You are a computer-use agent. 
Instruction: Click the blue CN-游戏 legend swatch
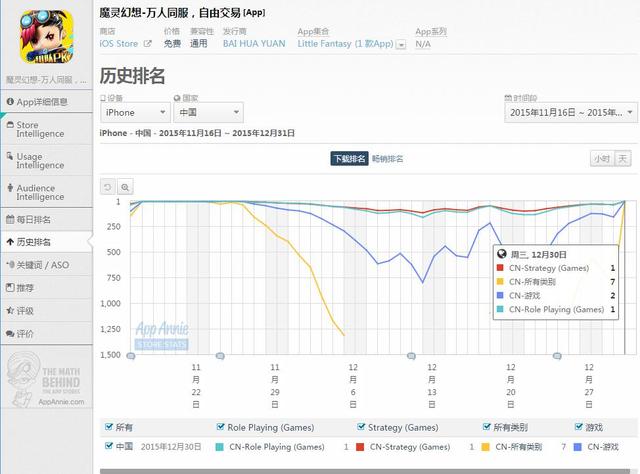pyautogui.click(x=578, y=447)
